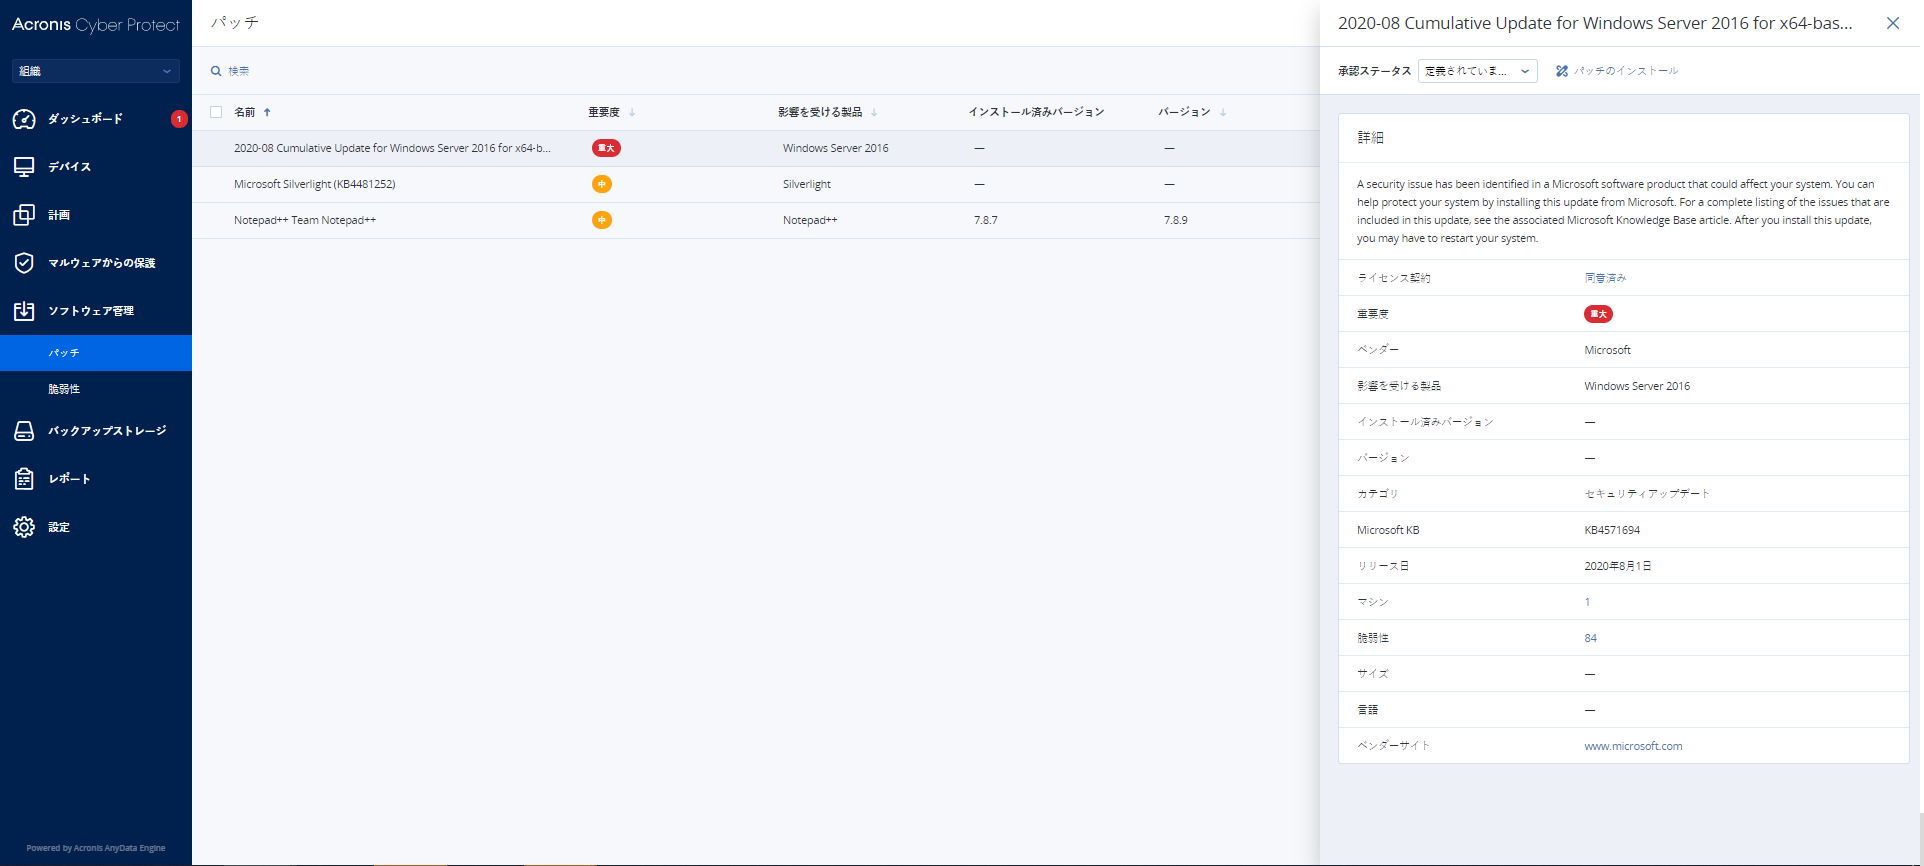Sort the table by 重要度 column
Image resolution: width=1924 pixels, height=866 pixels.
tap(605, 112)
